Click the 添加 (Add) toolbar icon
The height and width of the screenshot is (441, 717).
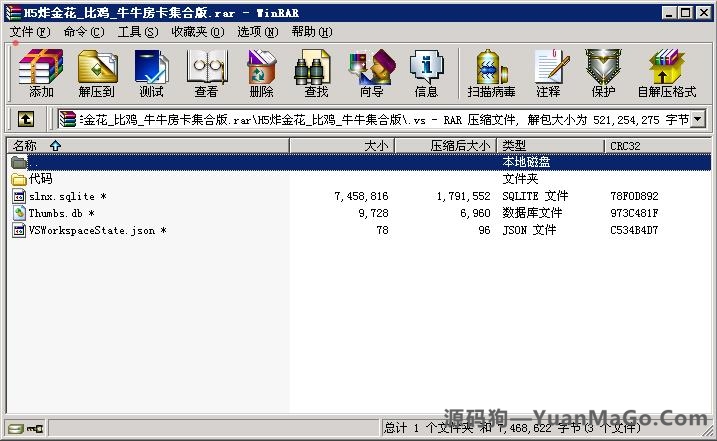pyautogui.click(x=41, y=68)
